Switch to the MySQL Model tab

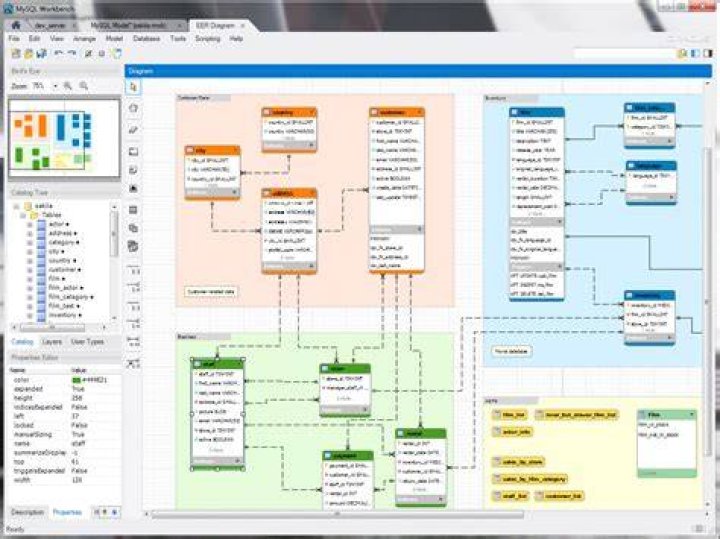tap(130, 26)
